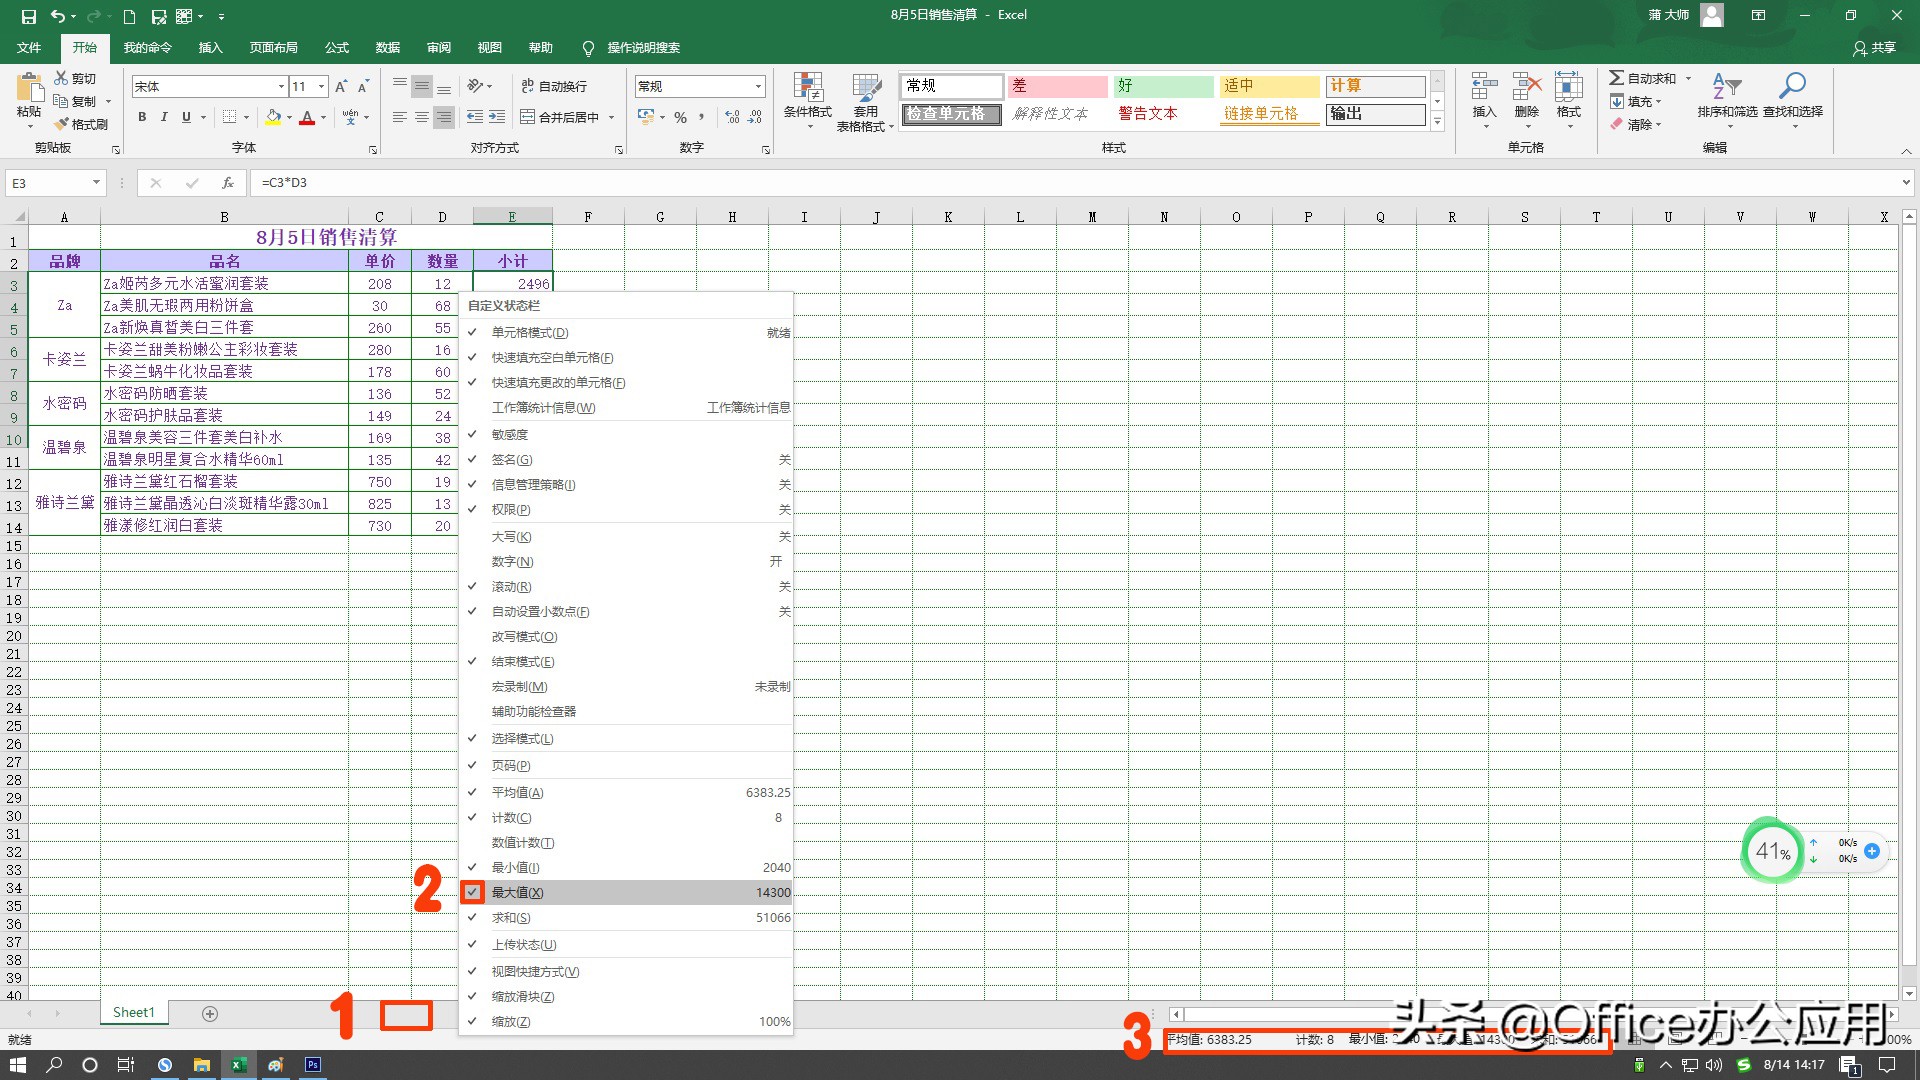Viewport: 1920px width, 1080px height.
Task: Click the 共享 share button
Action: coord(1875,48)
